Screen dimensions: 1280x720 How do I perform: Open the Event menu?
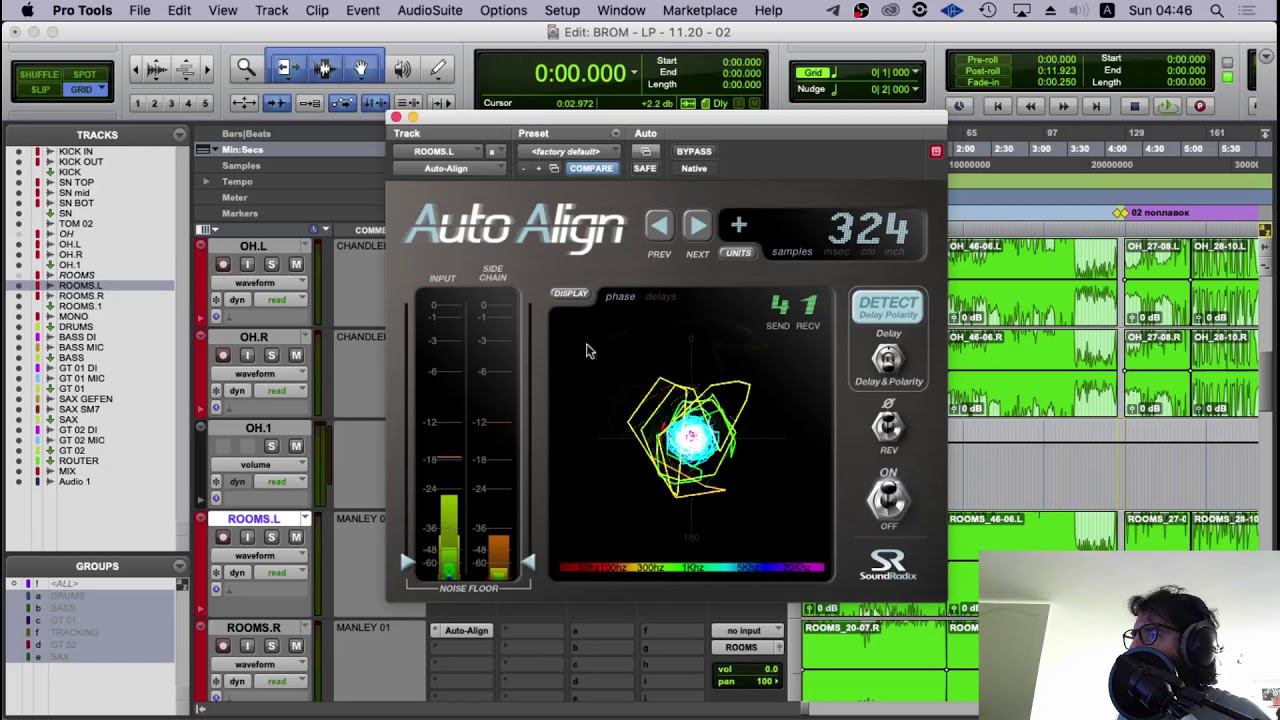pyautogui.click(x=363, y=10)
